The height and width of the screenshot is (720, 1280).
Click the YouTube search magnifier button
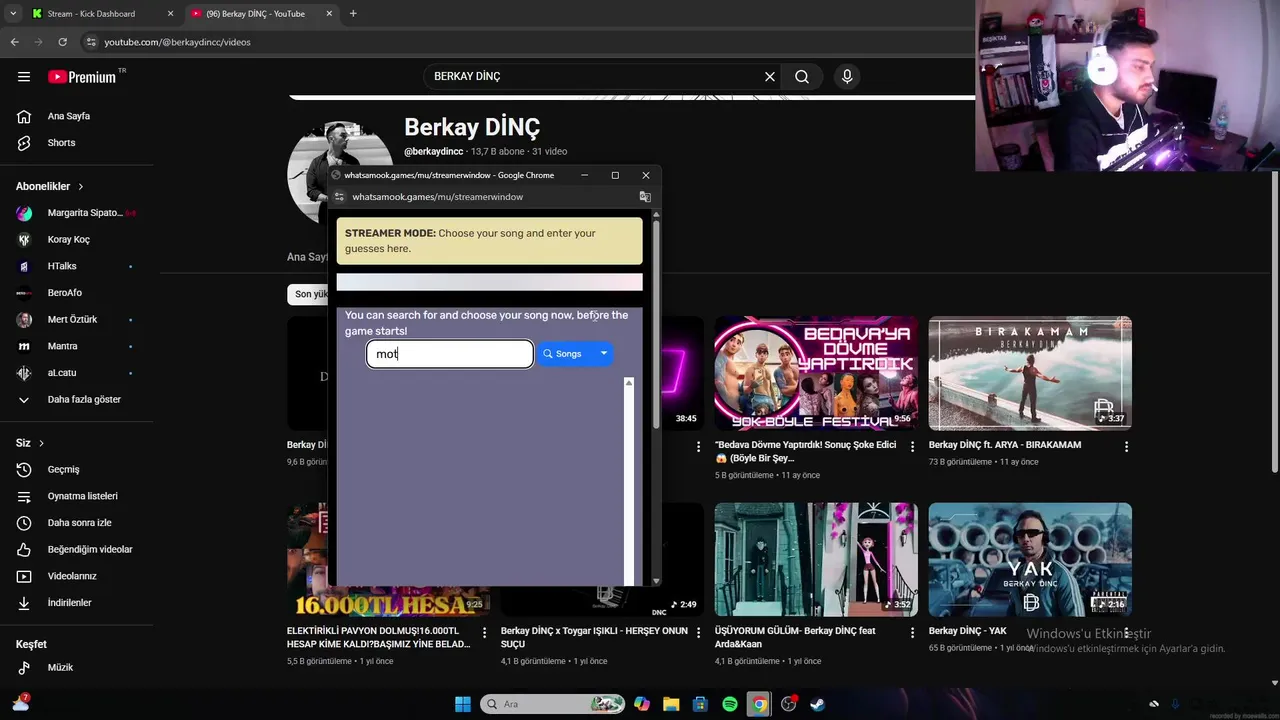pos(802,76)
